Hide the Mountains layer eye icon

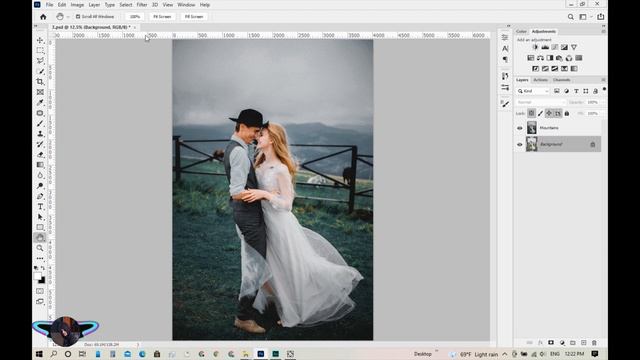[x=520, y=128]
